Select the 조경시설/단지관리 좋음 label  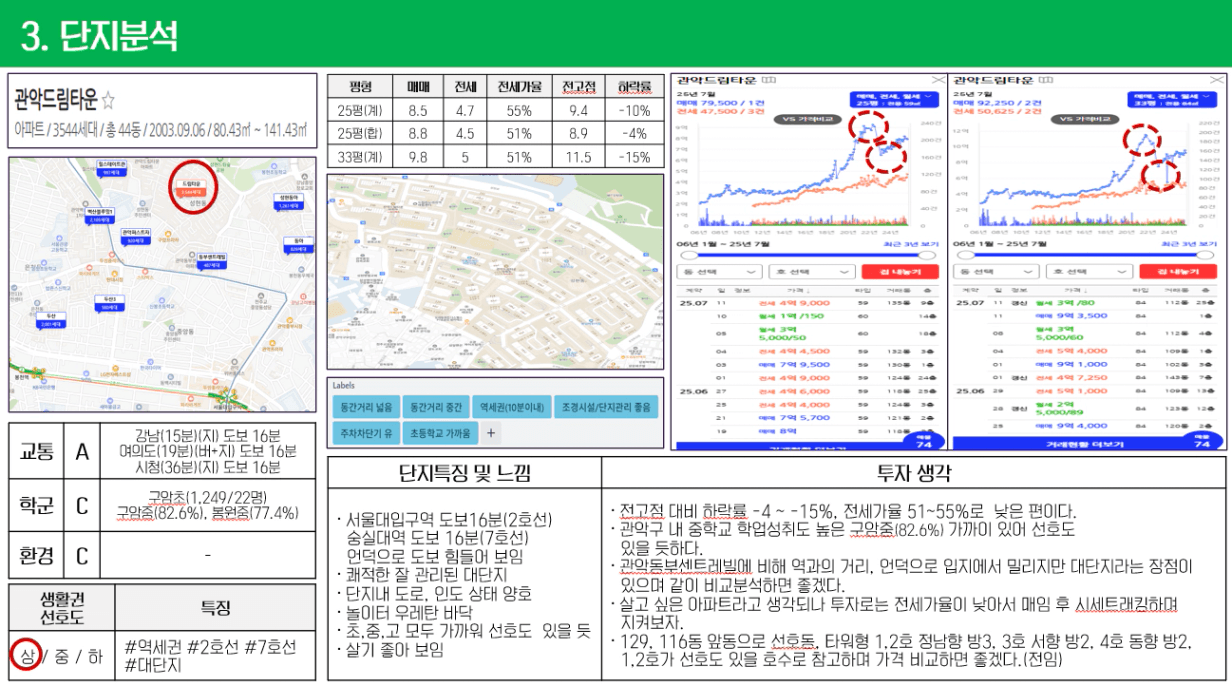tap(604, 407)
